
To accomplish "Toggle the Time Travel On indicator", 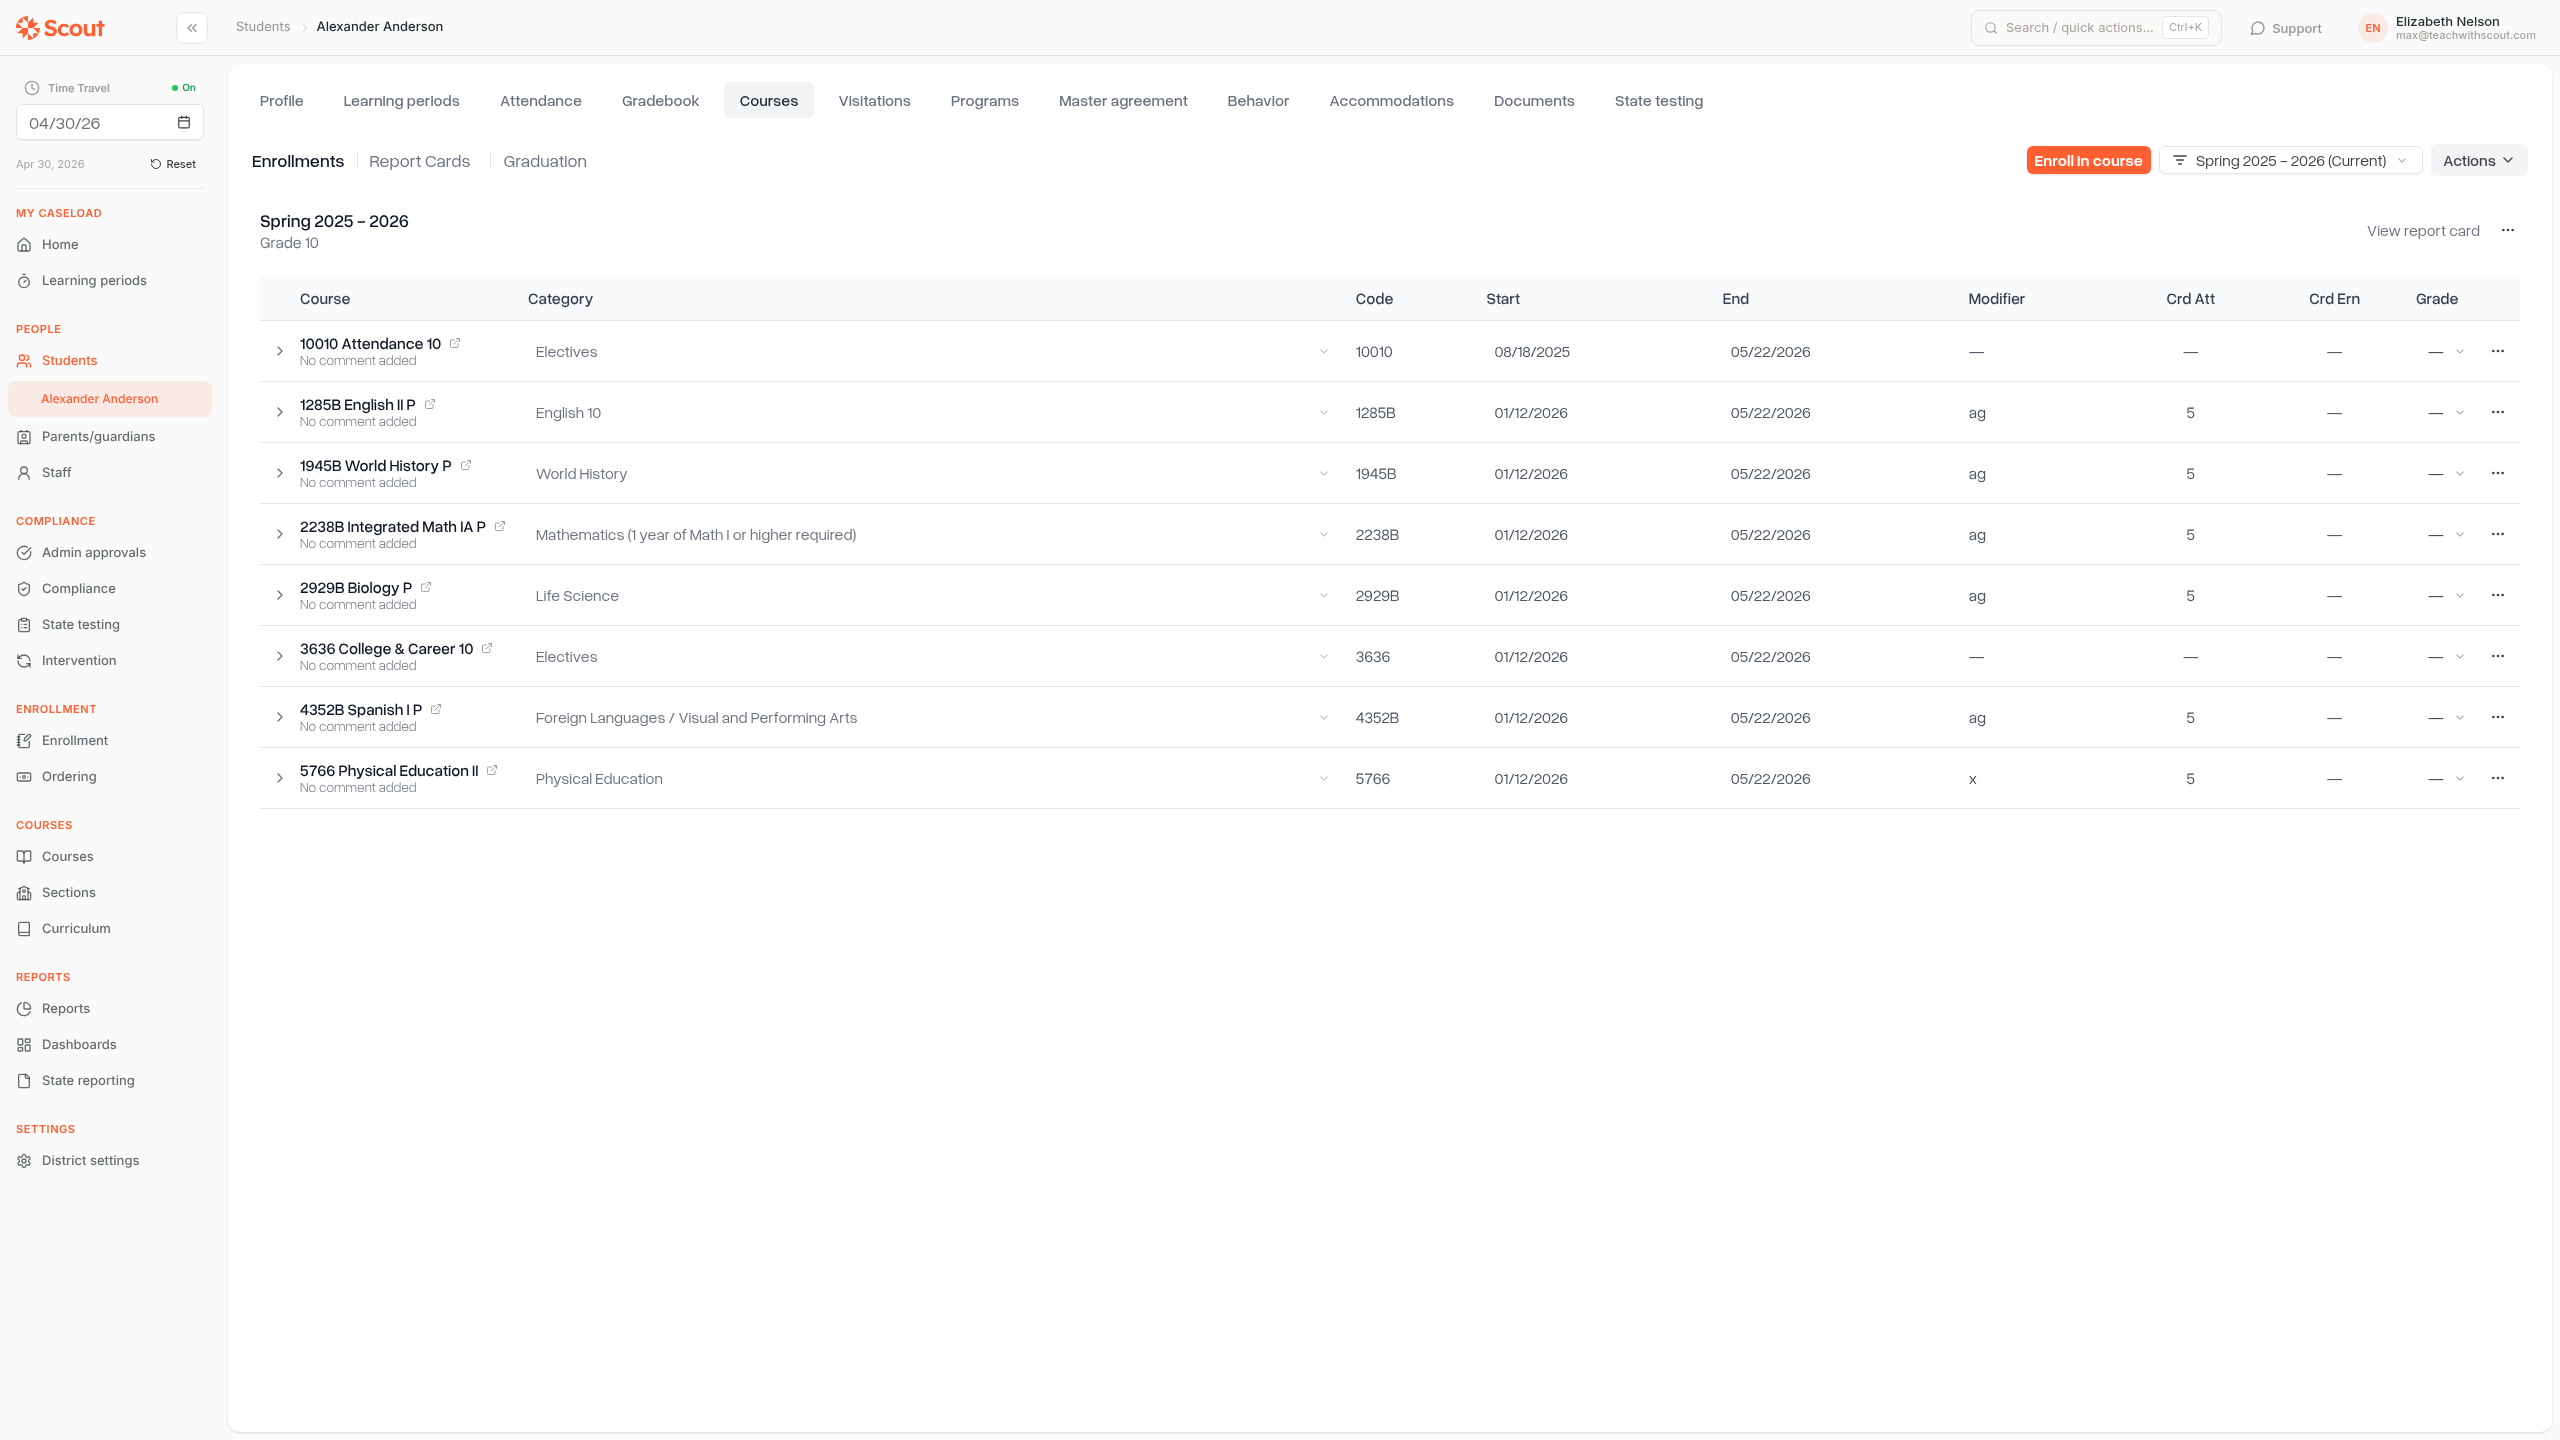I will click(184, 88).
